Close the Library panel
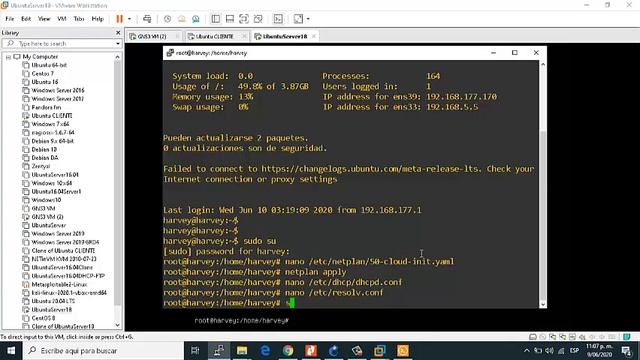 (118, 33)
